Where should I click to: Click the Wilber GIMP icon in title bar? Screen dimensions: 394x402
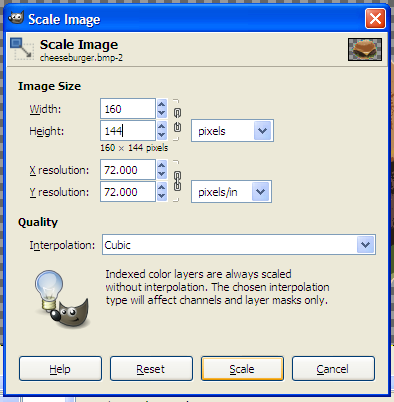(x=16, y=18)
